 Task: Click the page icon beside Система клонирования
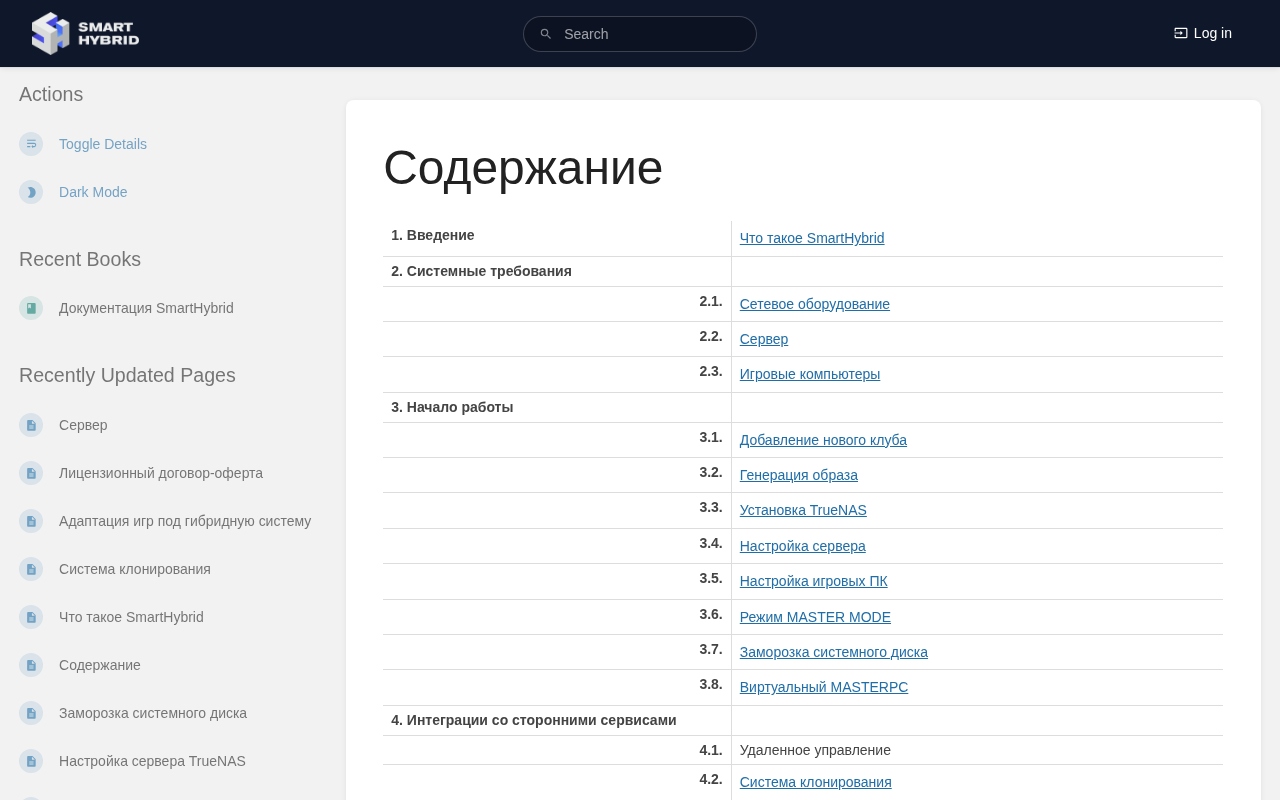click(x=31, y=569)
